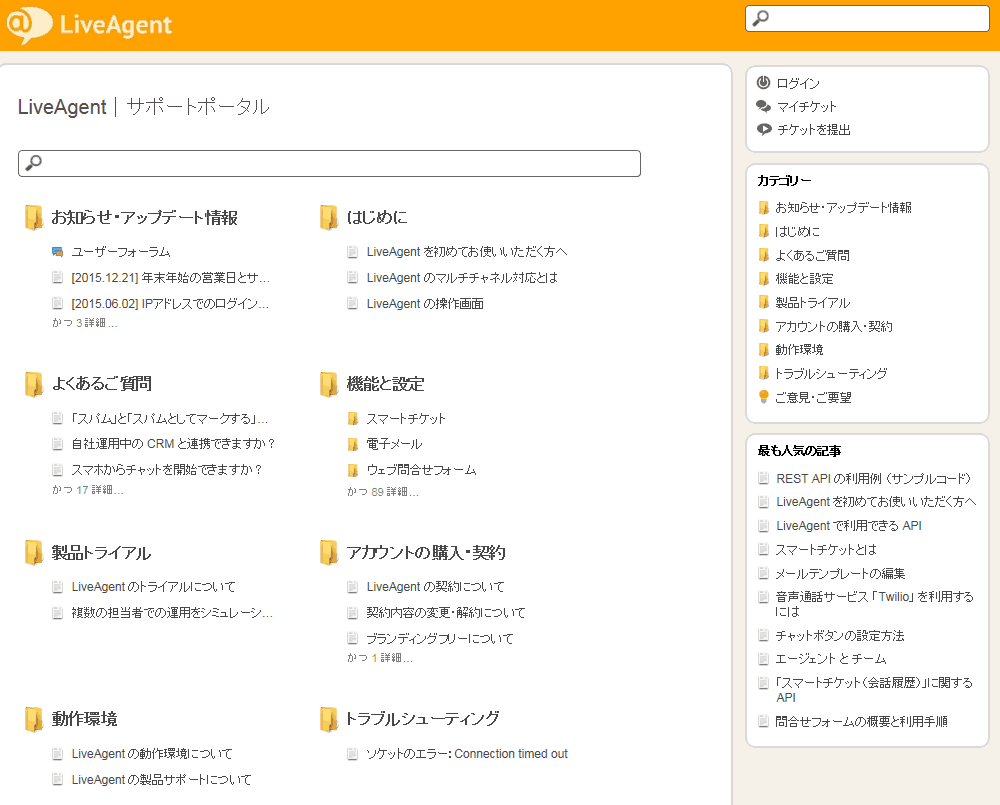This screenshot has height=805, width=1000.
Task: Click the large folder icon for はじめに
Action: coord(328,218)
